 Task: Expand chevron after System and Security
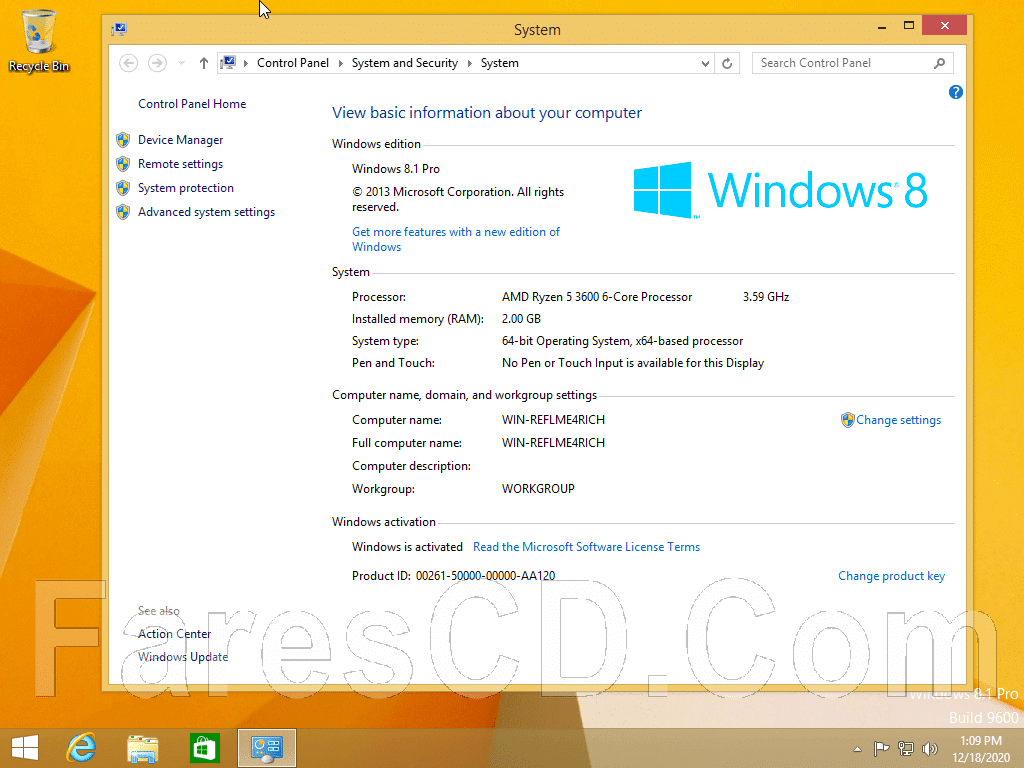470,63
